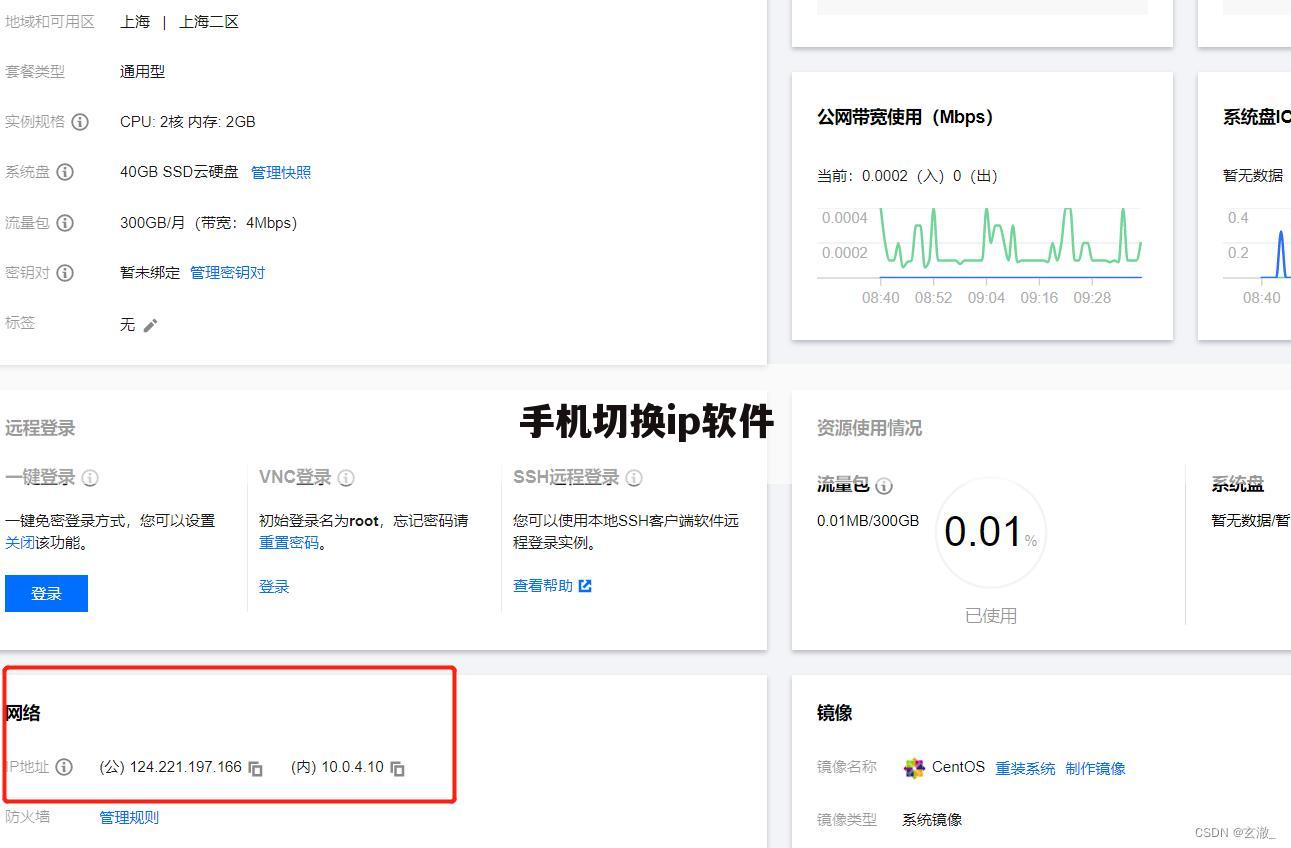1291x848 pixels.
Task: Click the 0.01% usage ring gauge
Action: 991,532
